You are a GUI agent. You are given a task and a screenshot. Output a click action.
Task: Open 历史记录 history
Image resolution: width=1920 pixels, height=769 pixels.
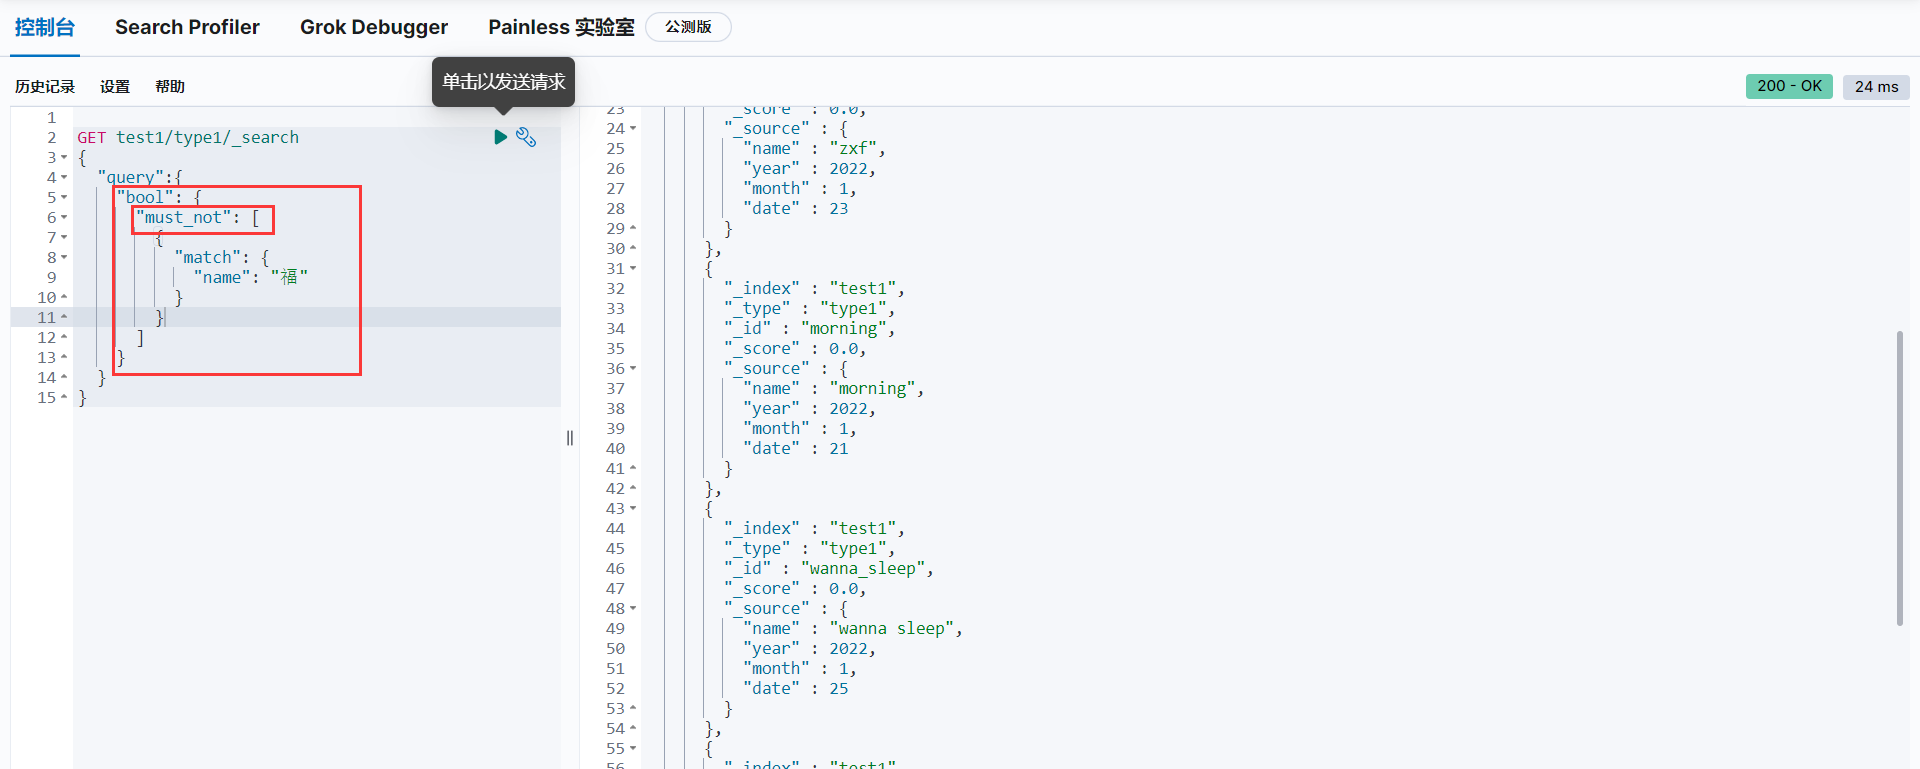[45, 87]
